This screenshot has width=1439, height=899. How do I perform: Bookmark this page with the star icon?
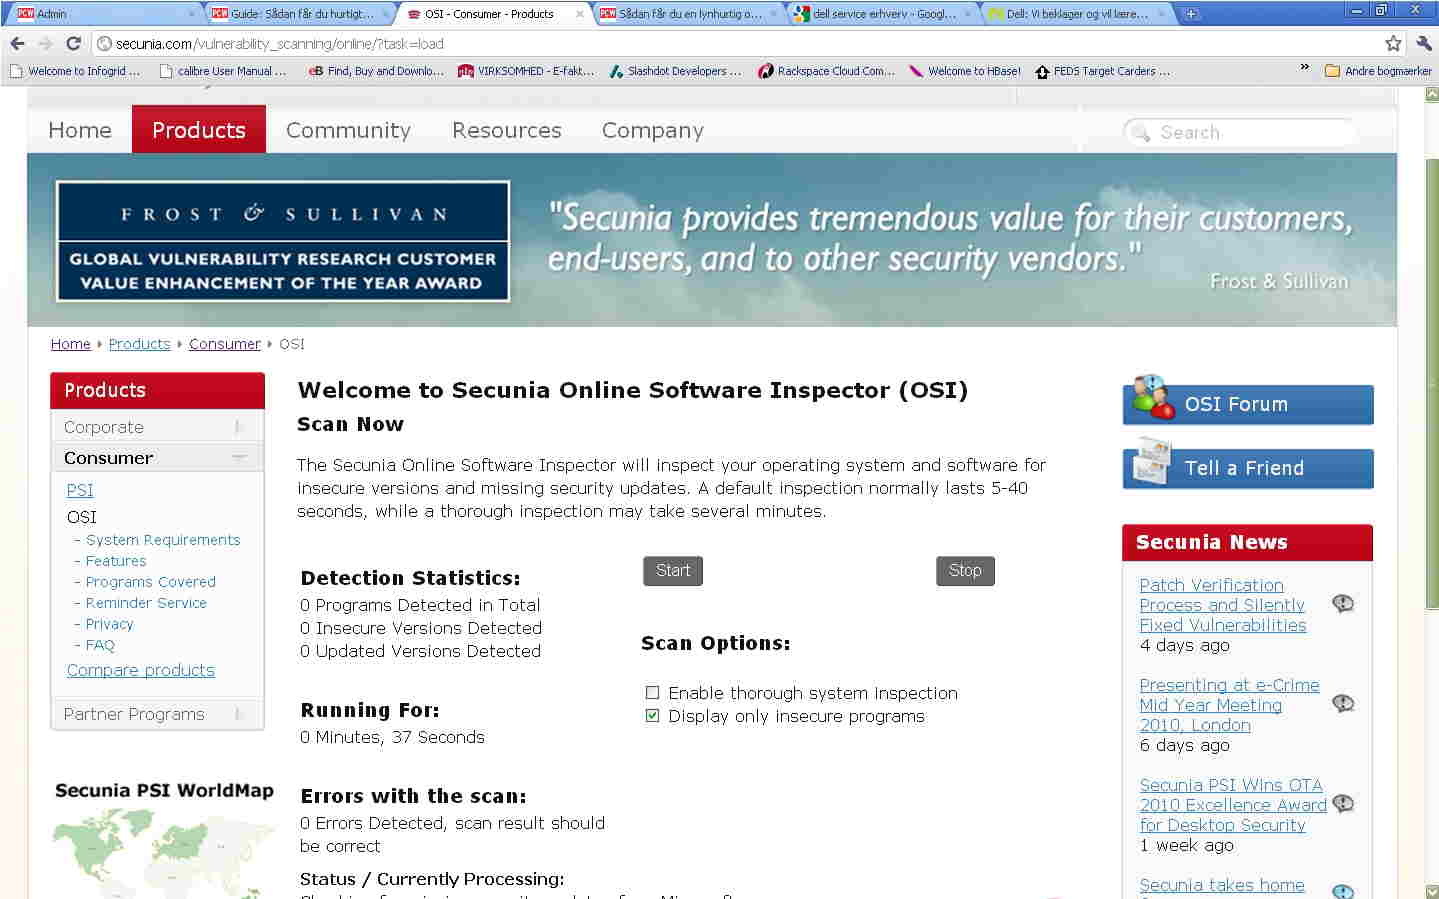[x=1393, y=43]
